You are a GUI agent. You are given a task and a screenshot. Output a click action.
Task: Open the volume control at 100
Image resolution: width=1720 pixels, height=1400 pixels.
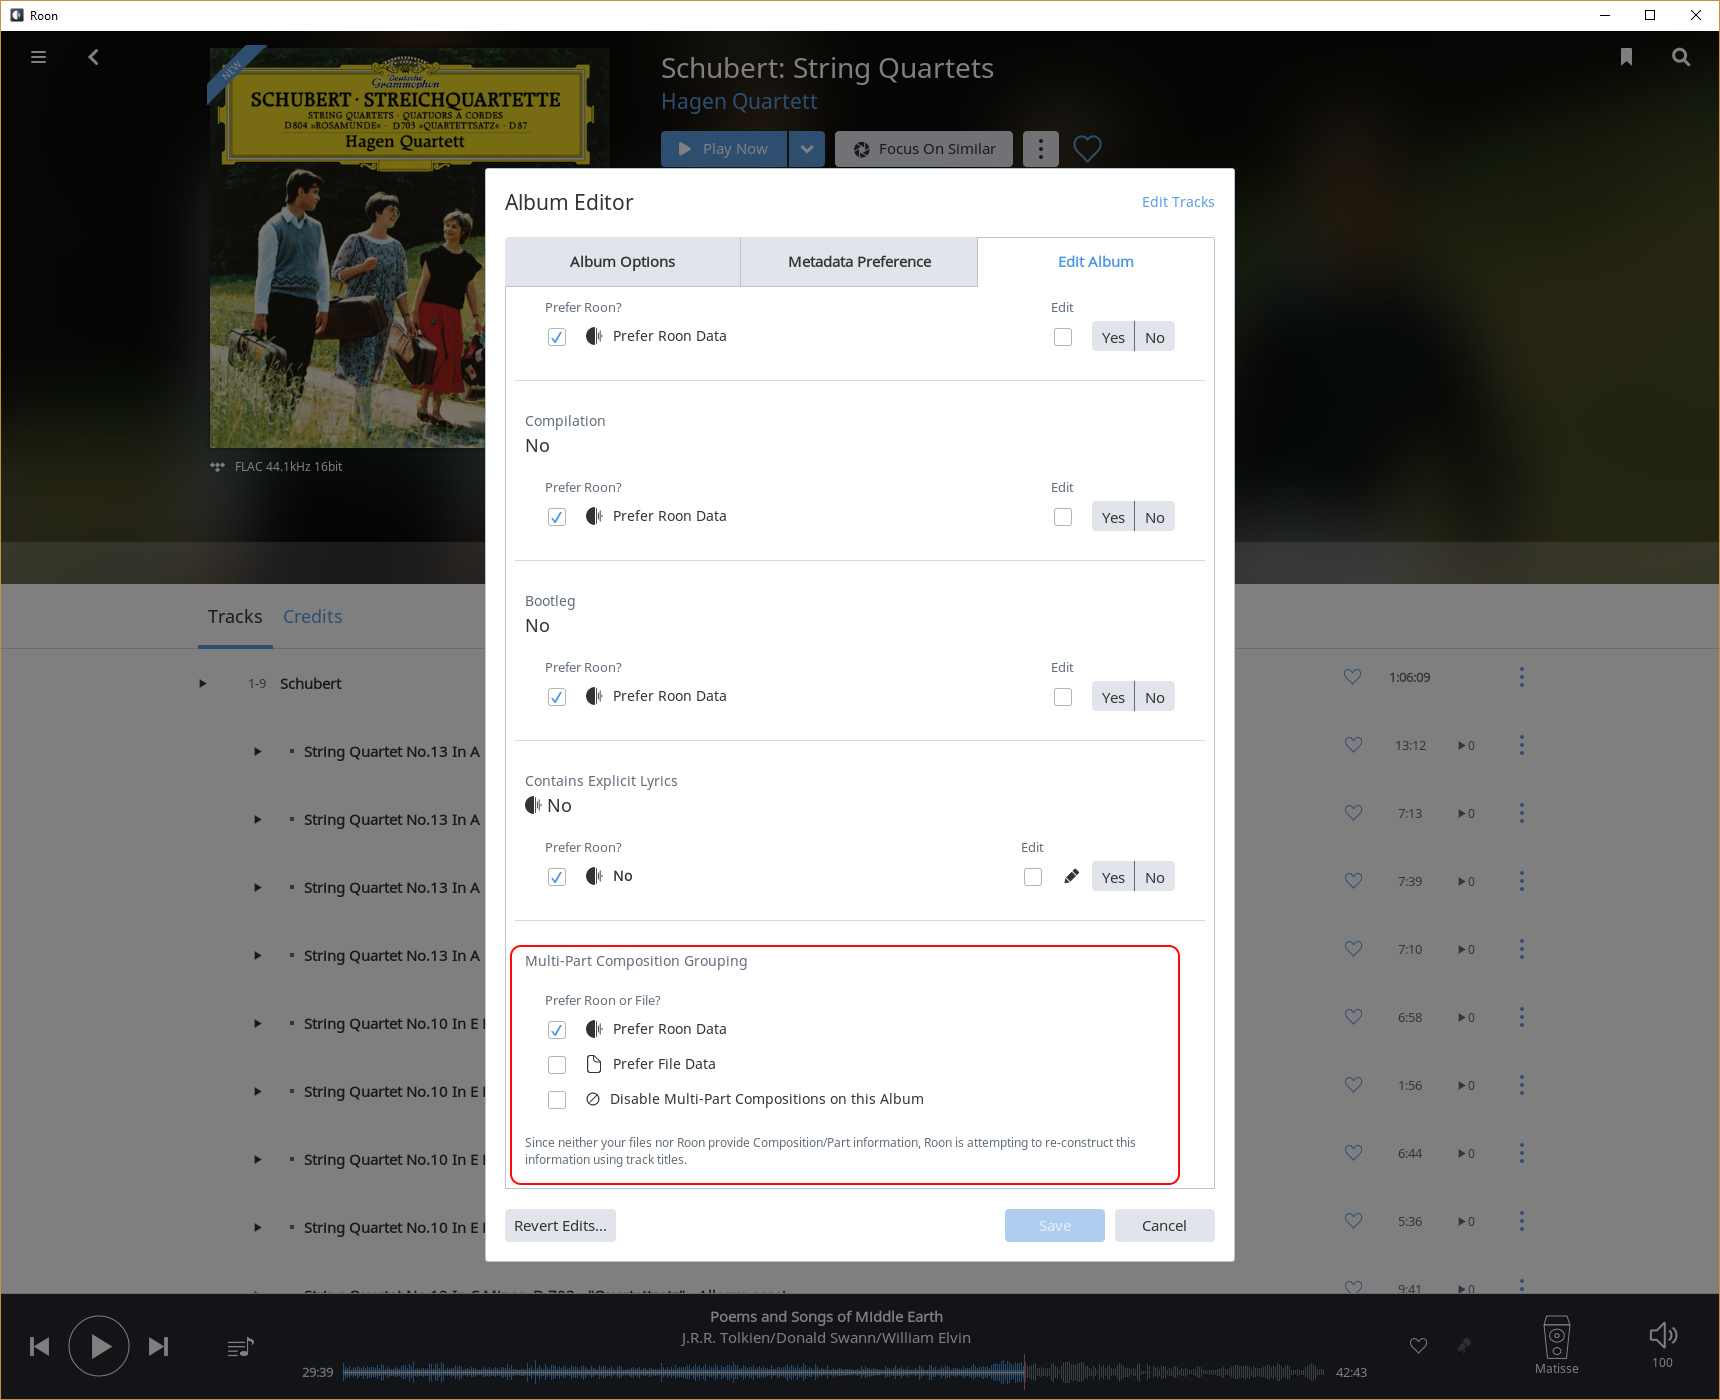pos(1662,1345)
